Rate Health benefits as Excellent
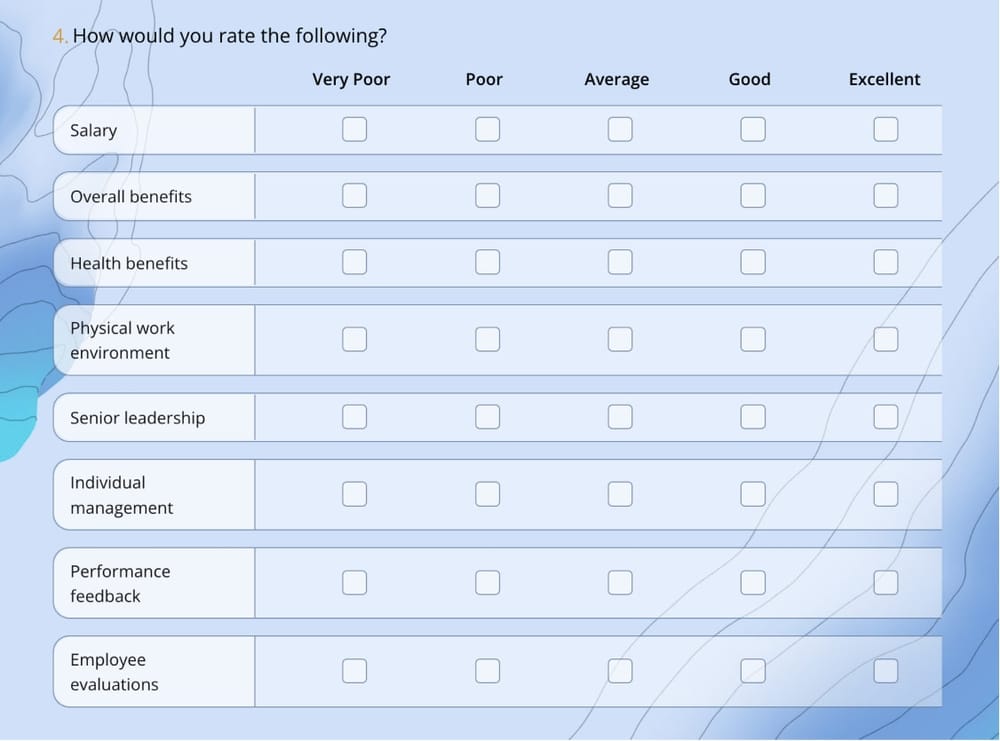 [885, 262]
